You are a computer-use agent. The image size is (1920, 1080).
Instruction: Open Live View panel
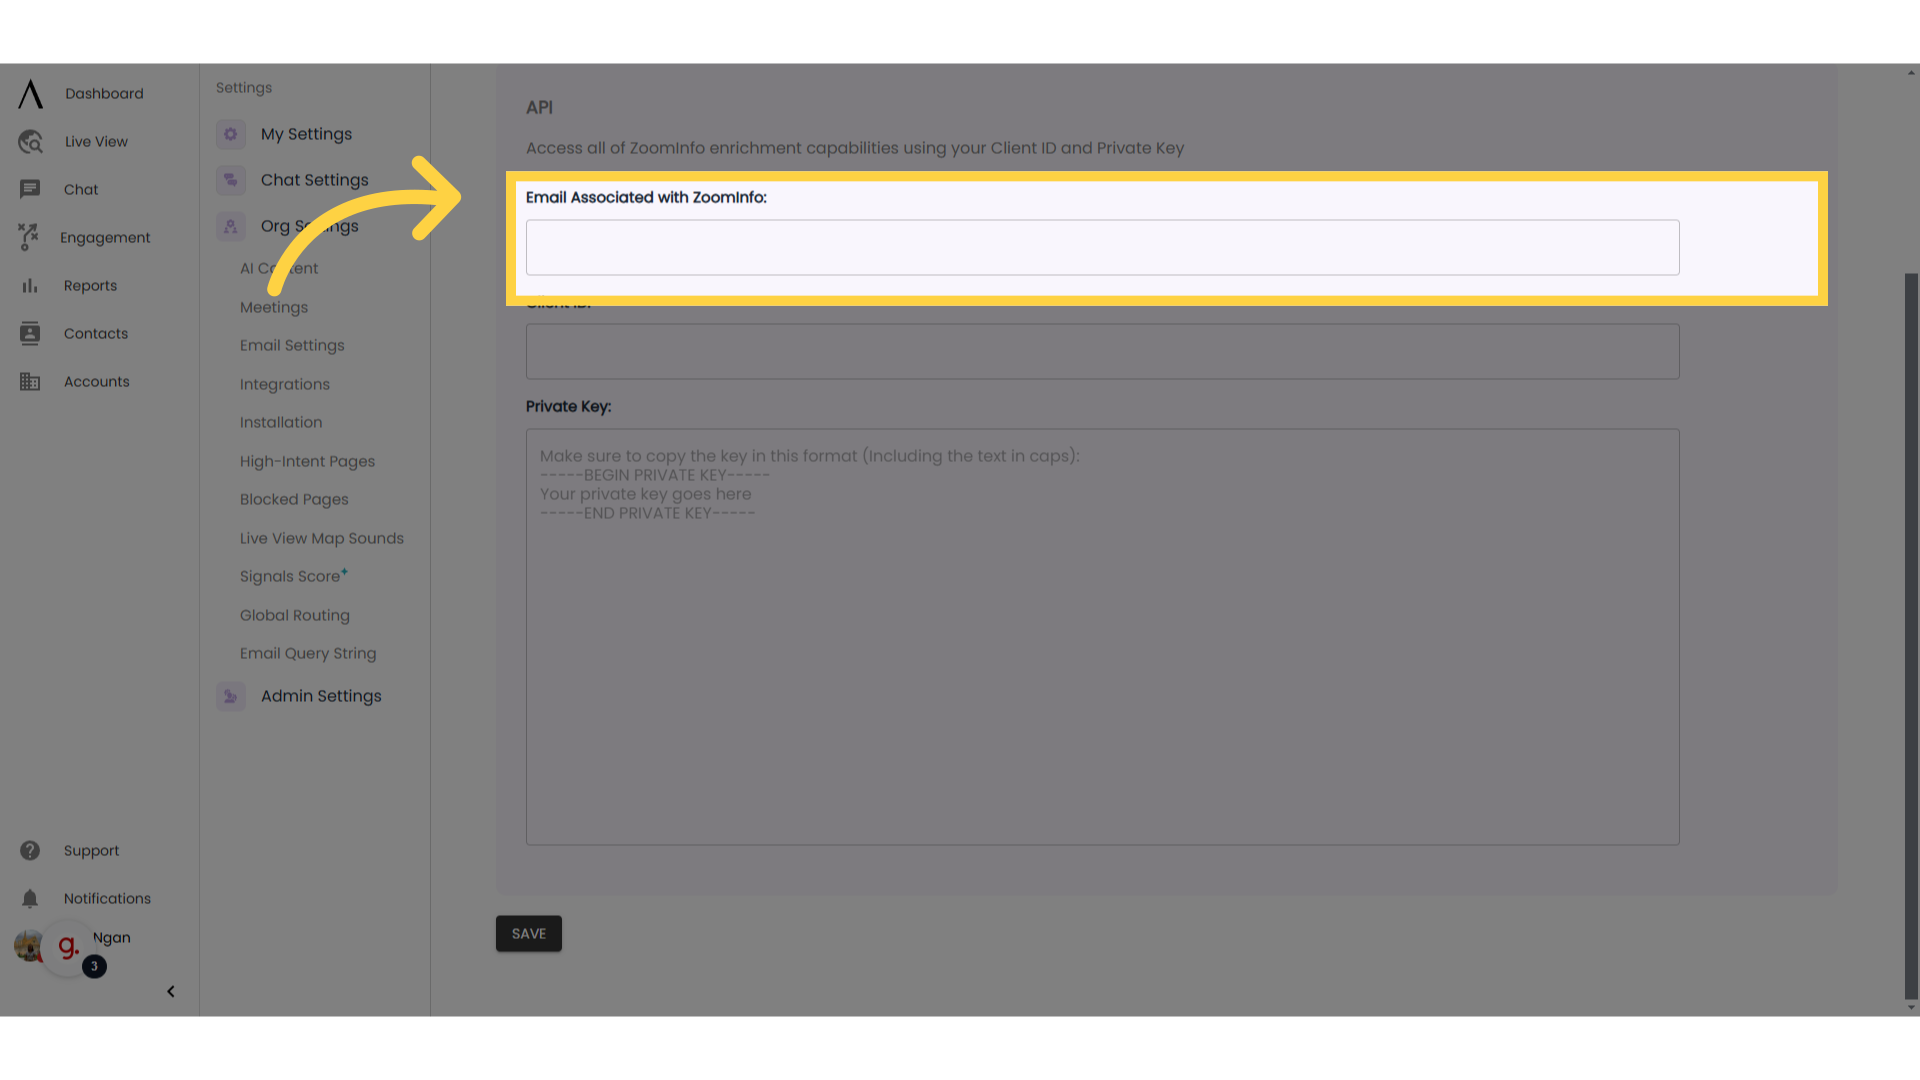95,141
